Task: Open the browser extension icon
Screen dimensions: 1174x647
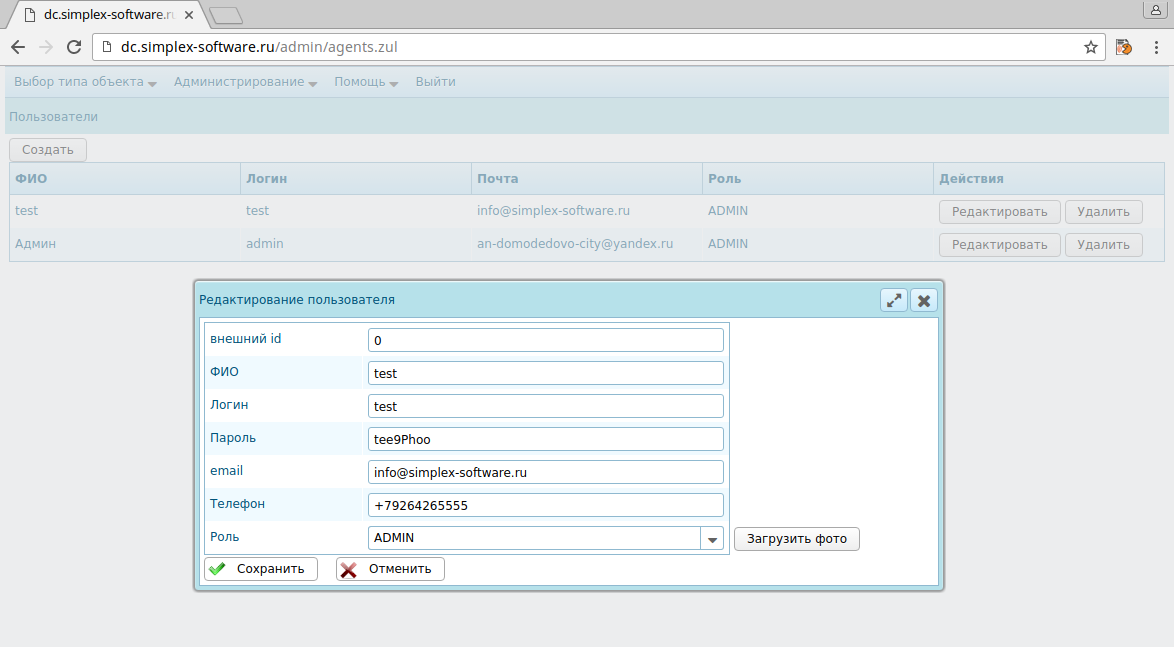Action: tap(1123, 47)
